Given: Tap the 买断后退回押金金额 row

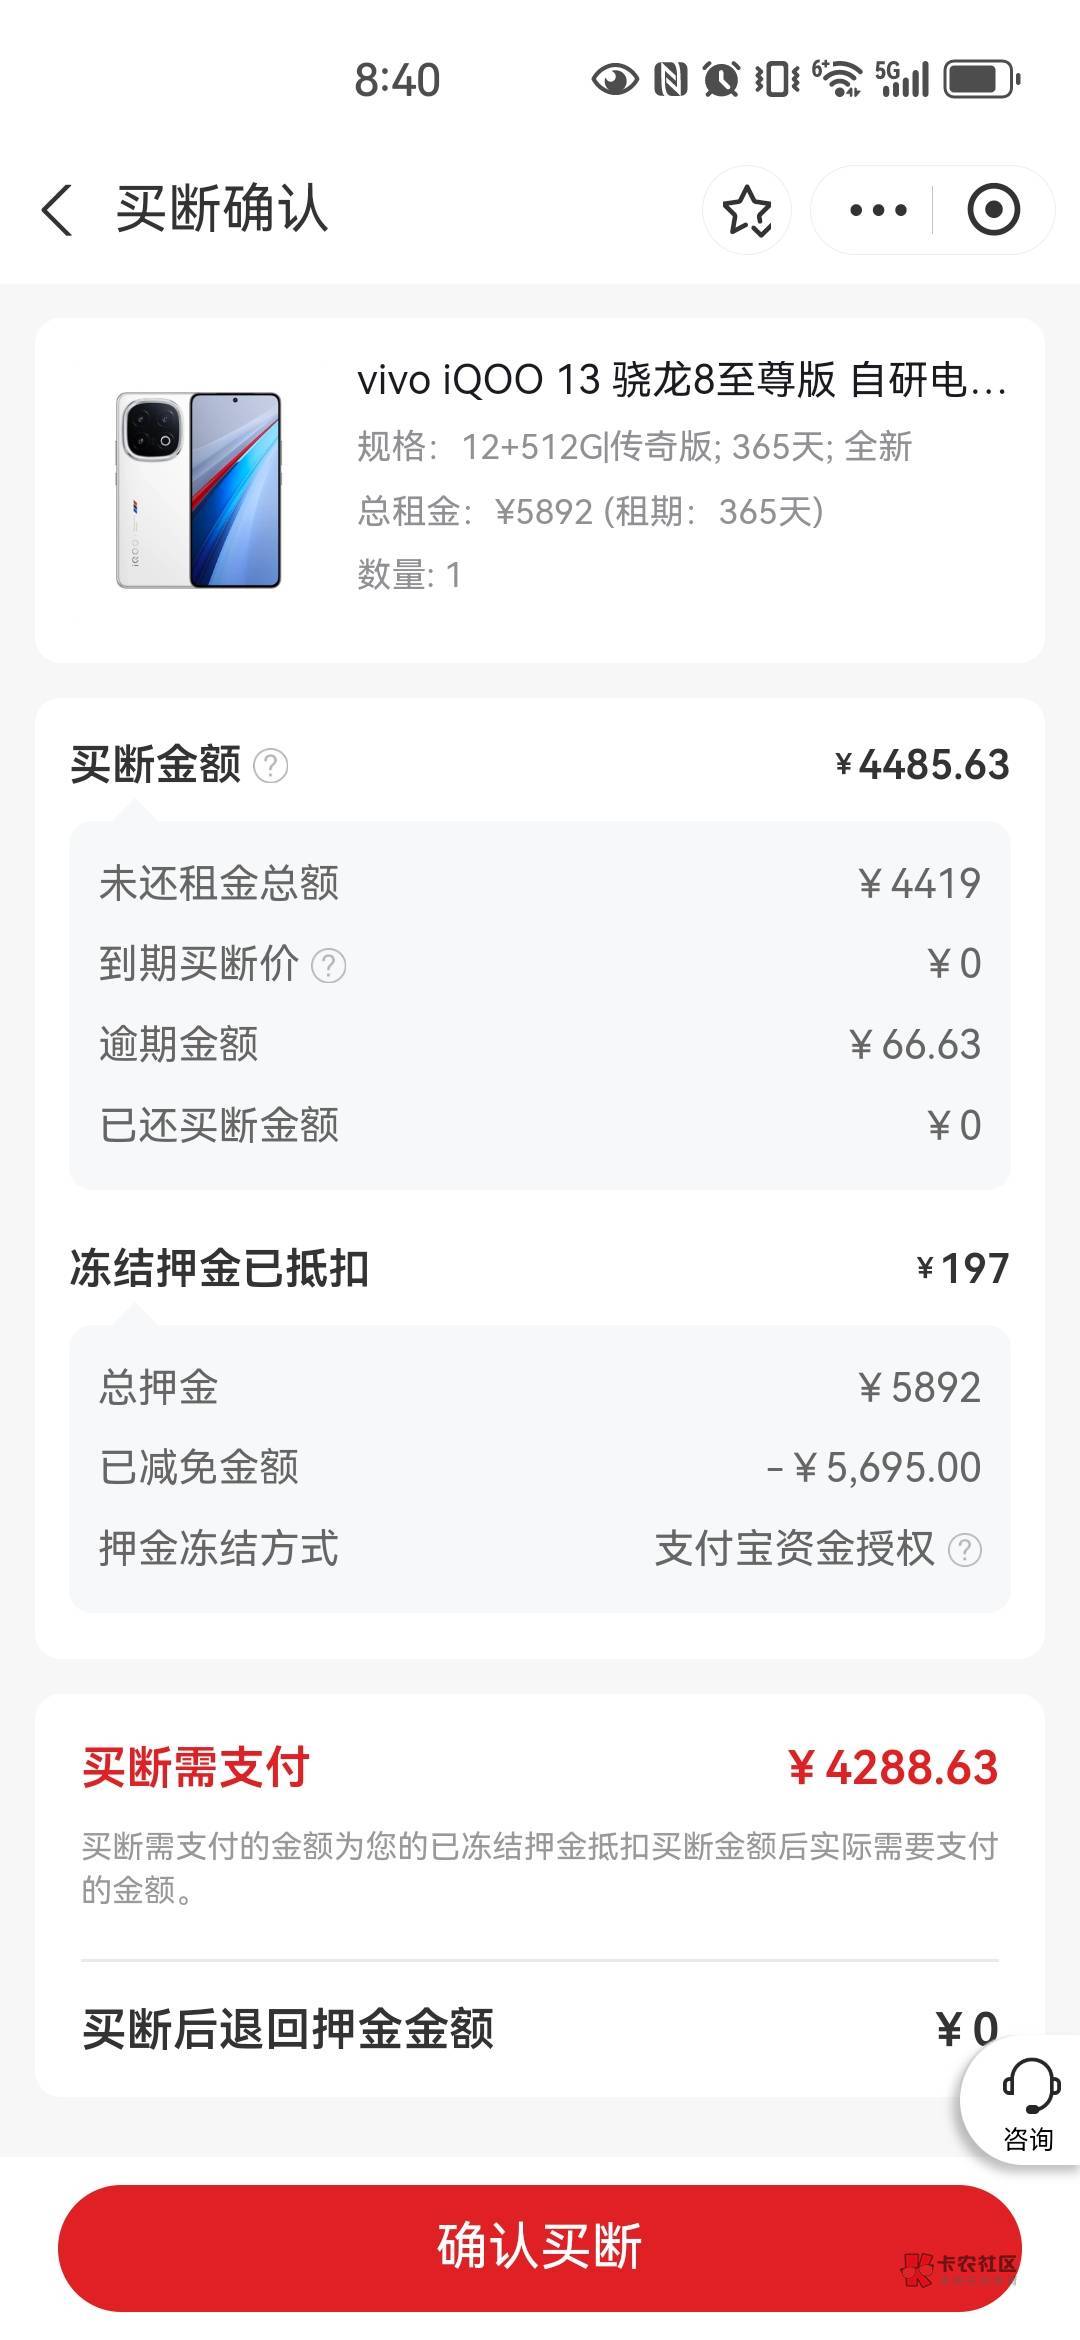Looking at the screenshot, I should (540, 2030).
